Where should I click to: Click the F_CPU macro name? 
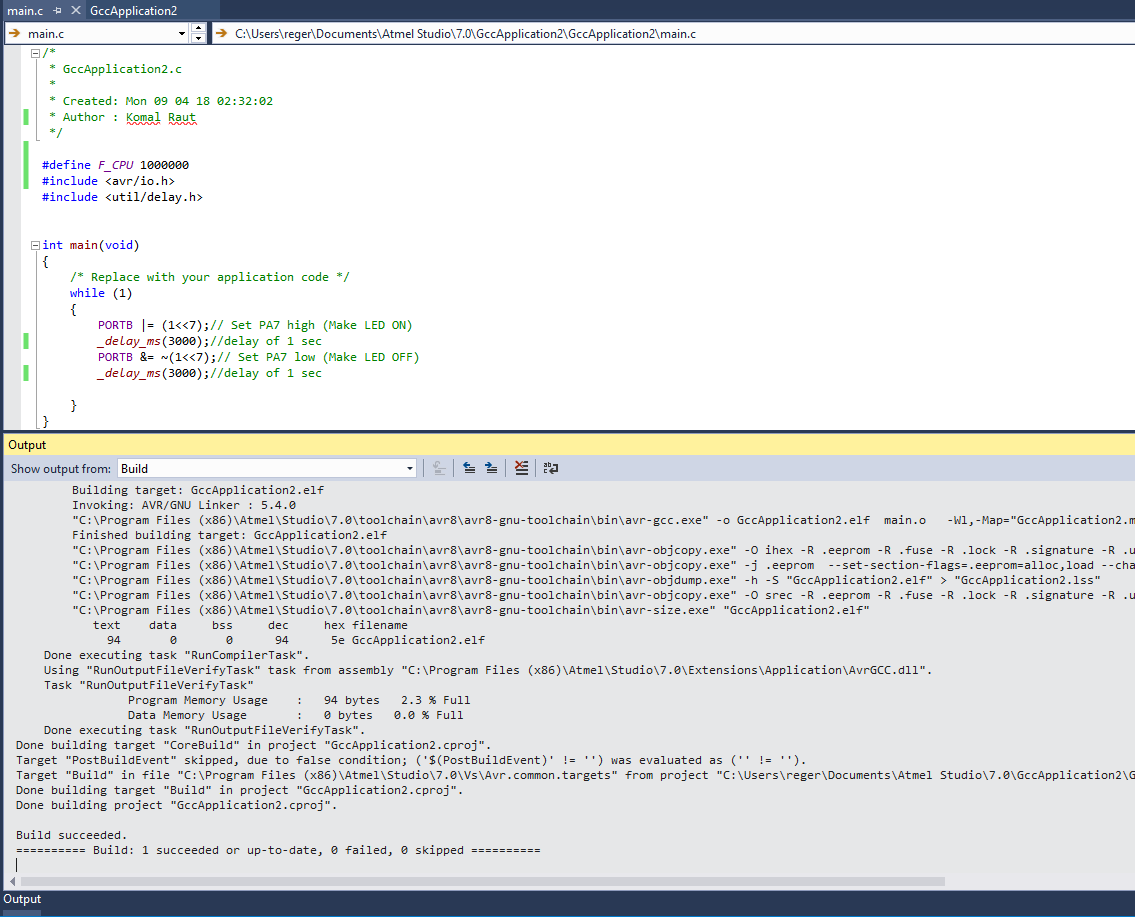116,165
